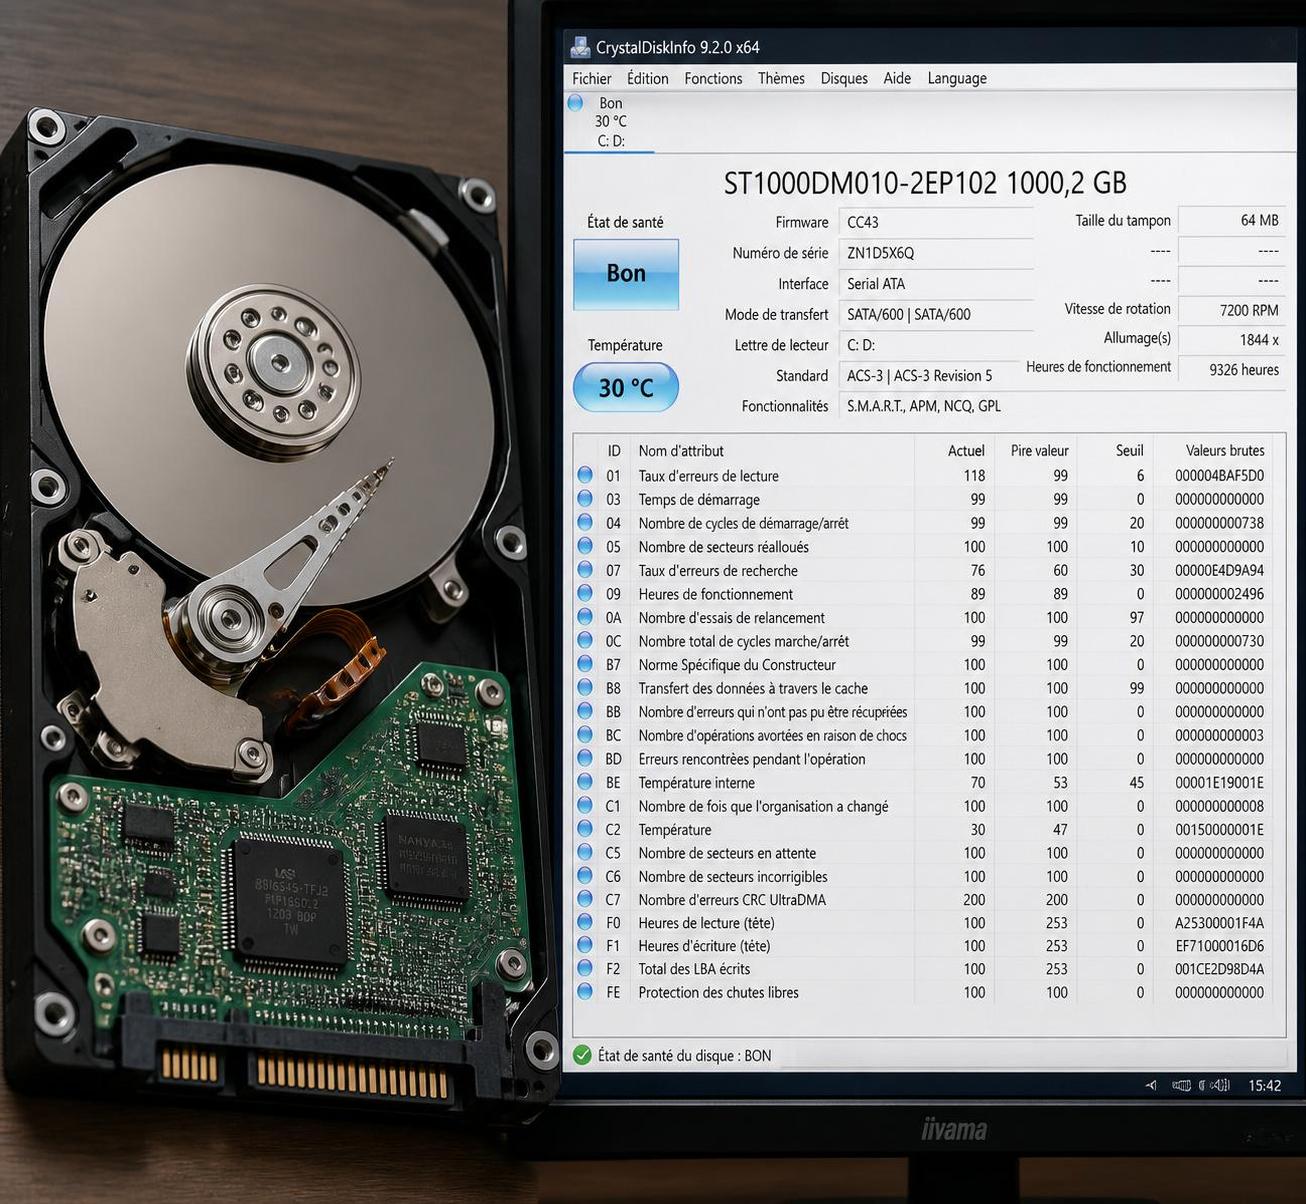The image size is (1306, 1204).
Task: Click the status icon for attribute 09
Action: click(x=585, y=593)
